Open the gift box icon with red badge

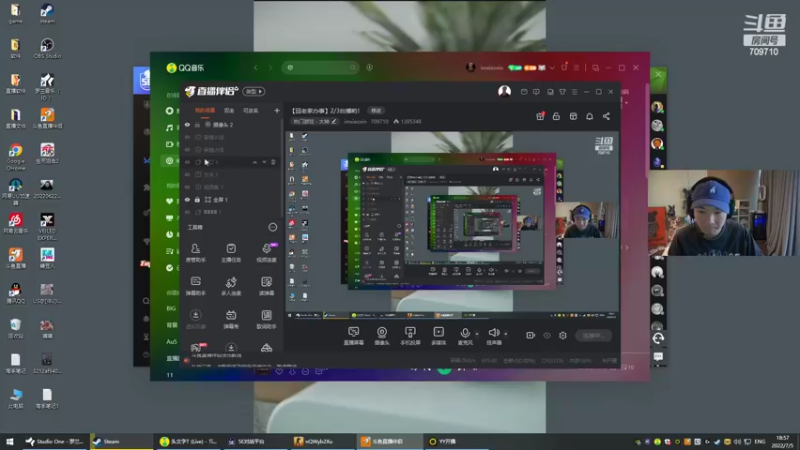click(540, 116)
